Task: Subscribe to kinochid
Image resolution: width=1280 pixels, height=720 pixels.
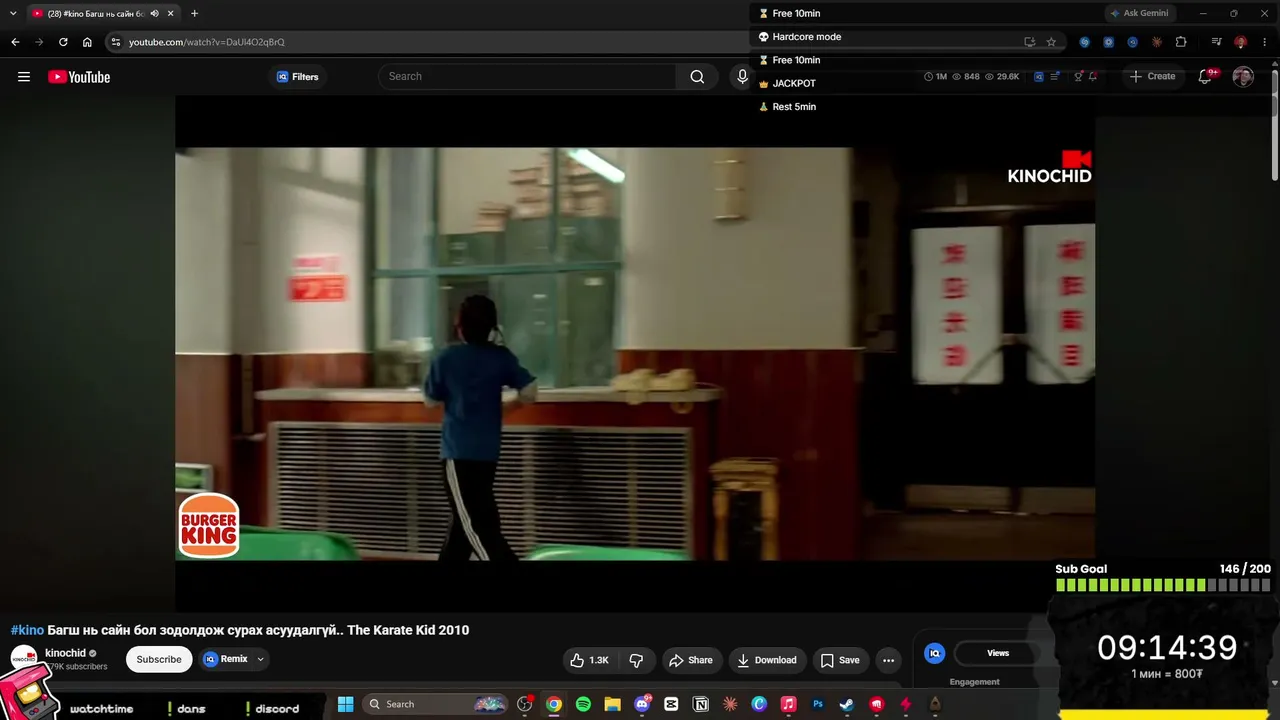Action: pyautogui.click(x=159, y=660)
